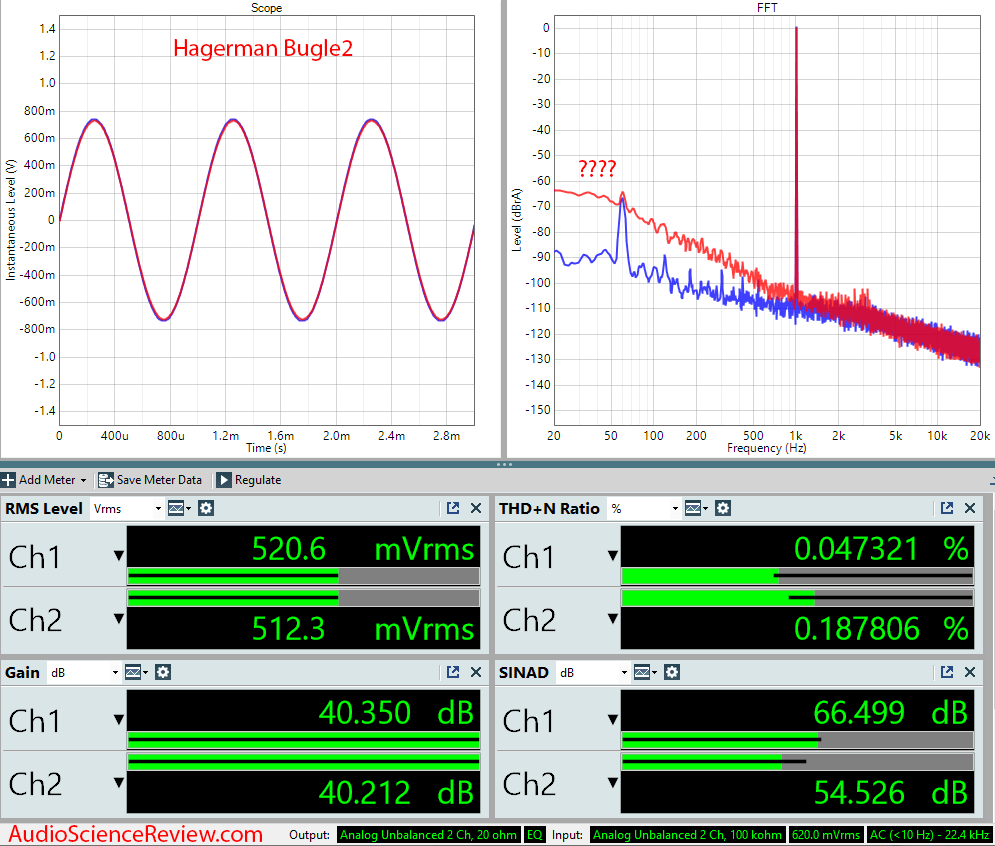Expand Gain Ch2 channel arrow

click(x=119, y=782)
